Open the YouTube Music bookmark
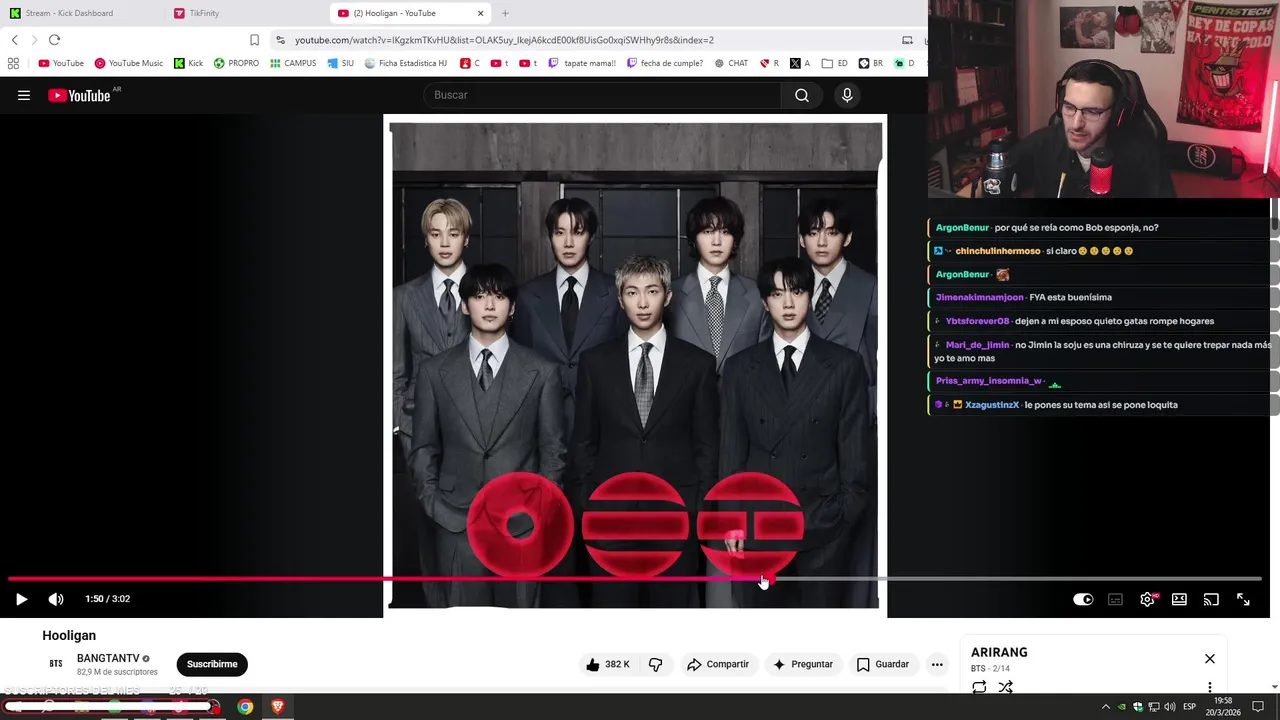1280x720 pixels. pyautogui.click(x=128, y=63)
